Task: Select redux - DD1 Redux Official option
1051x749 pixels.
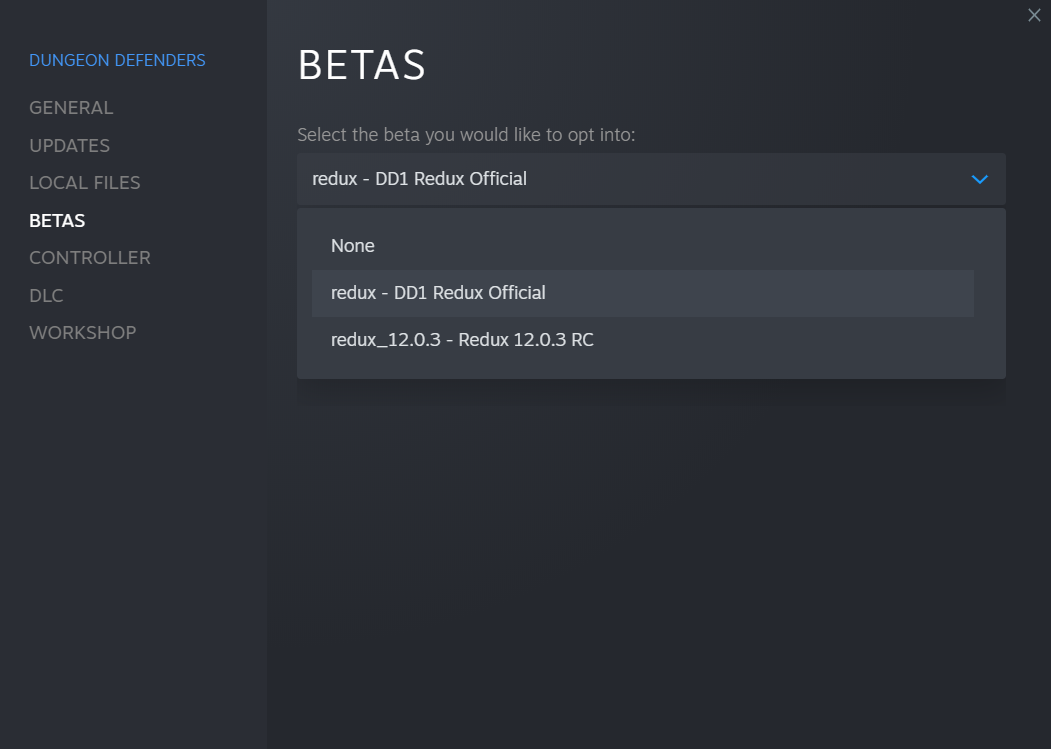Action: 438,293
